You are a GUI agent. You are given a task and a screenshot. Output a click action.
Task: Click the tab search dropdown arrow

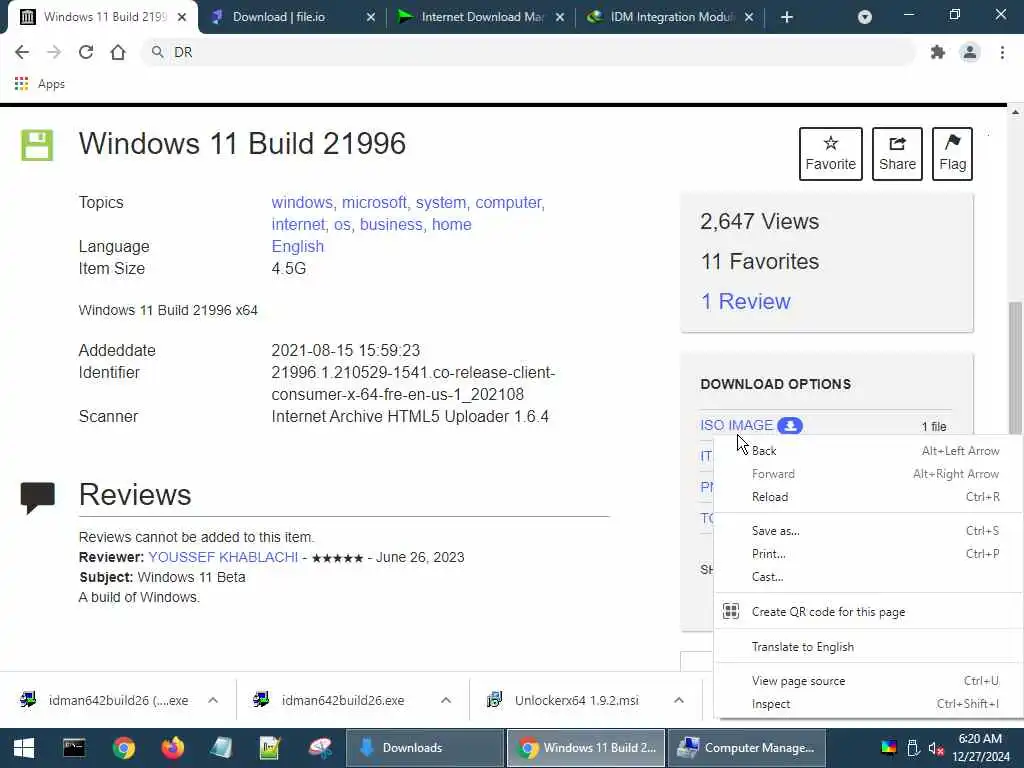coord(865,17)
